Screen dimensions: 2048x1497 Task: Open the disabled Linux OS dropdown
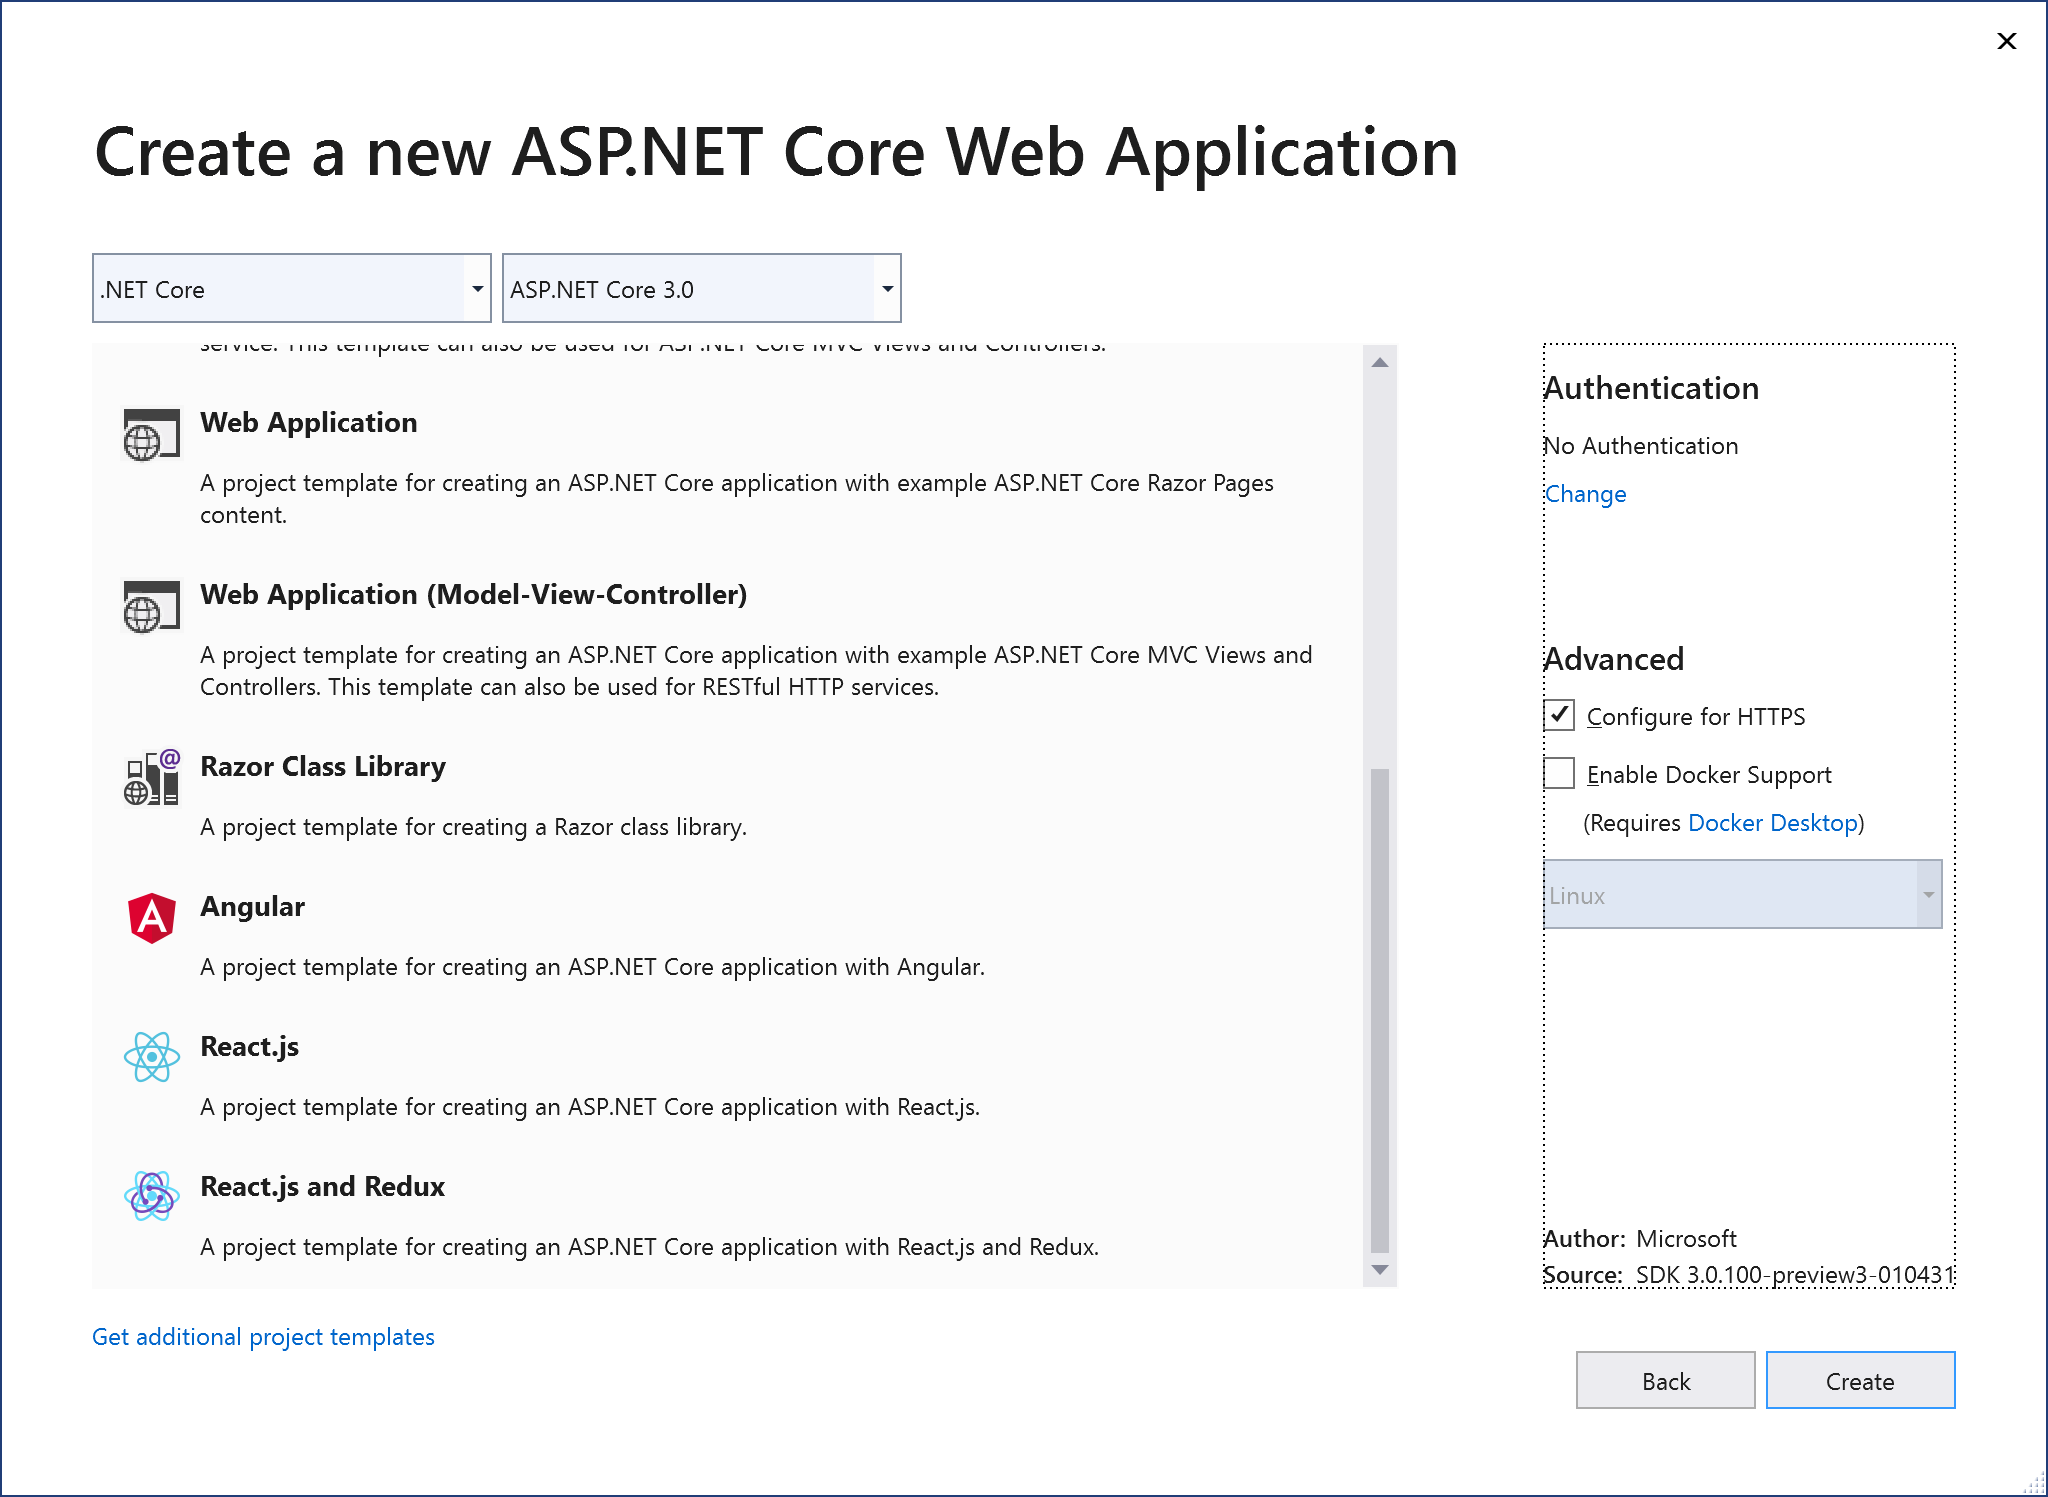click(x=1743, y=894)
